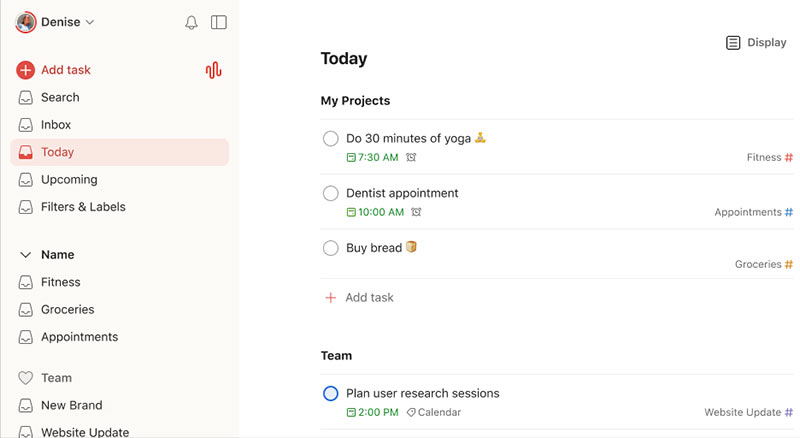Open the notifications bell
The width and height of the screenshot is (800, 438).
(192, 23)
